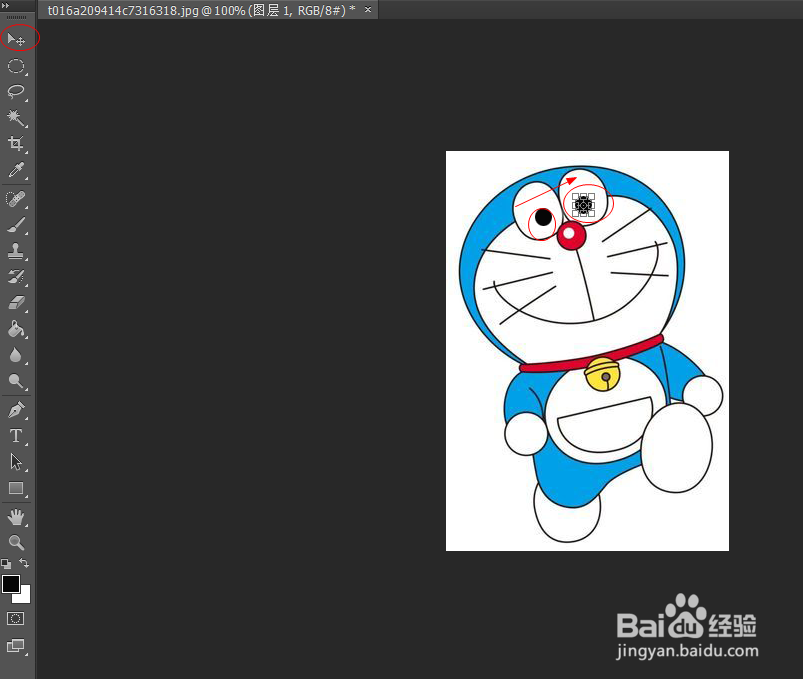Screen dimensions: 803x679
Task: Change the screen mode
Action: point(16,646)
